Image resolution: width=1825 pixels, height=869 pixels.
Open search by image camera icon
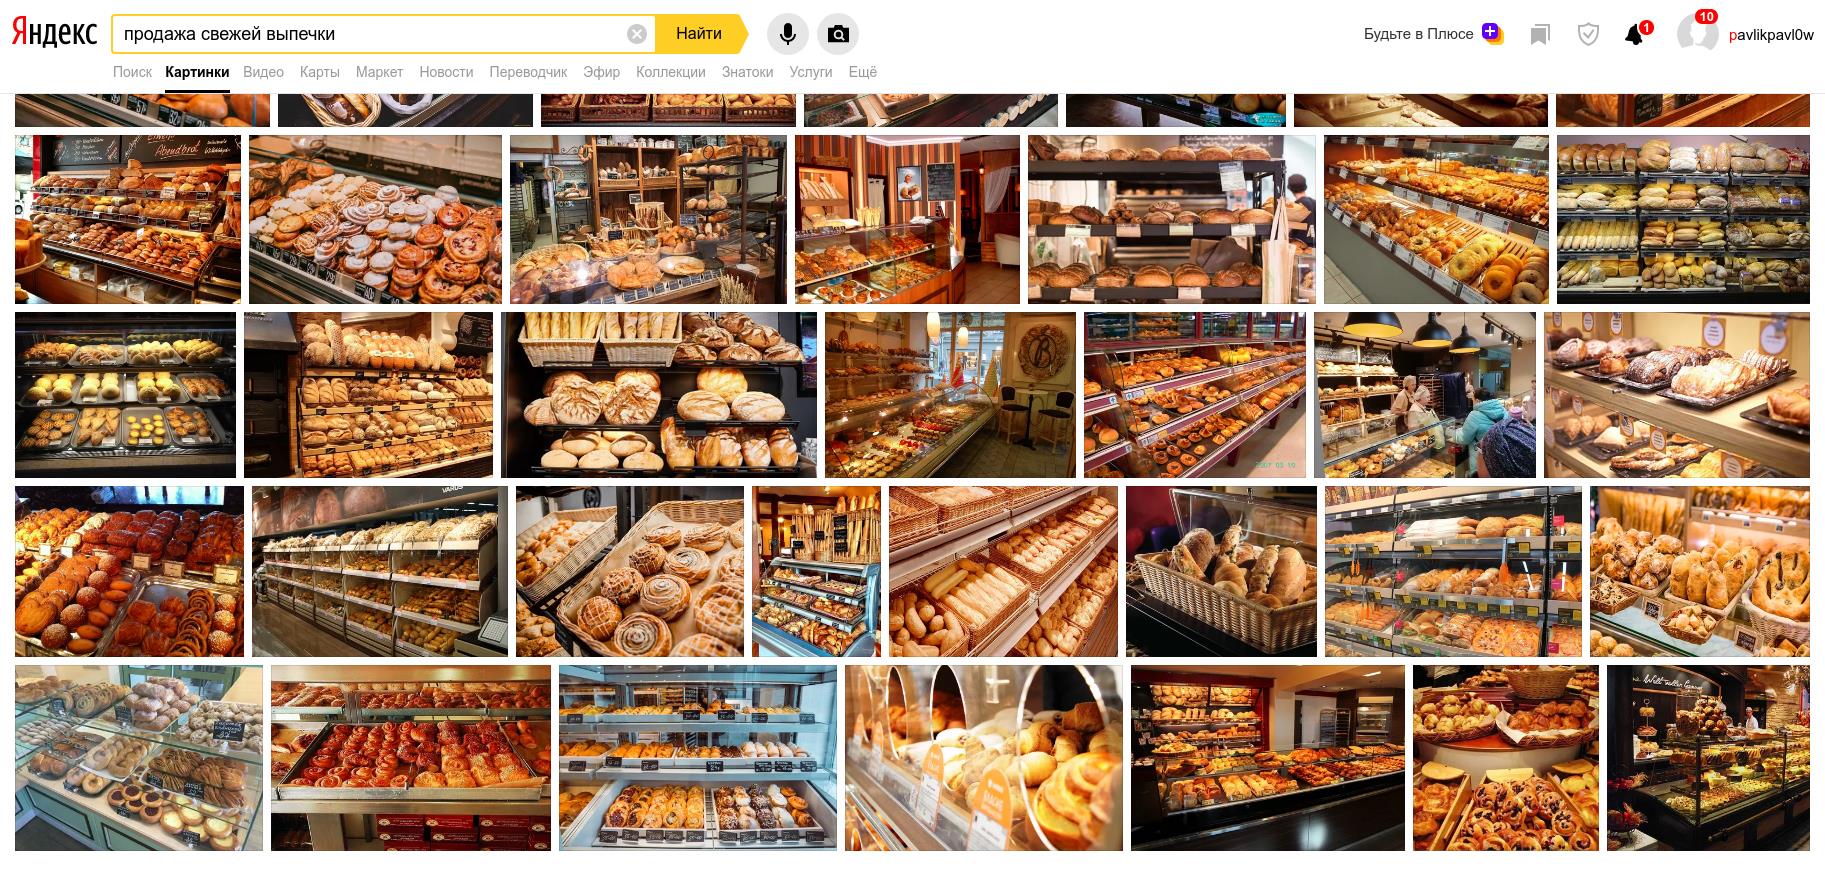coord(838,34)
